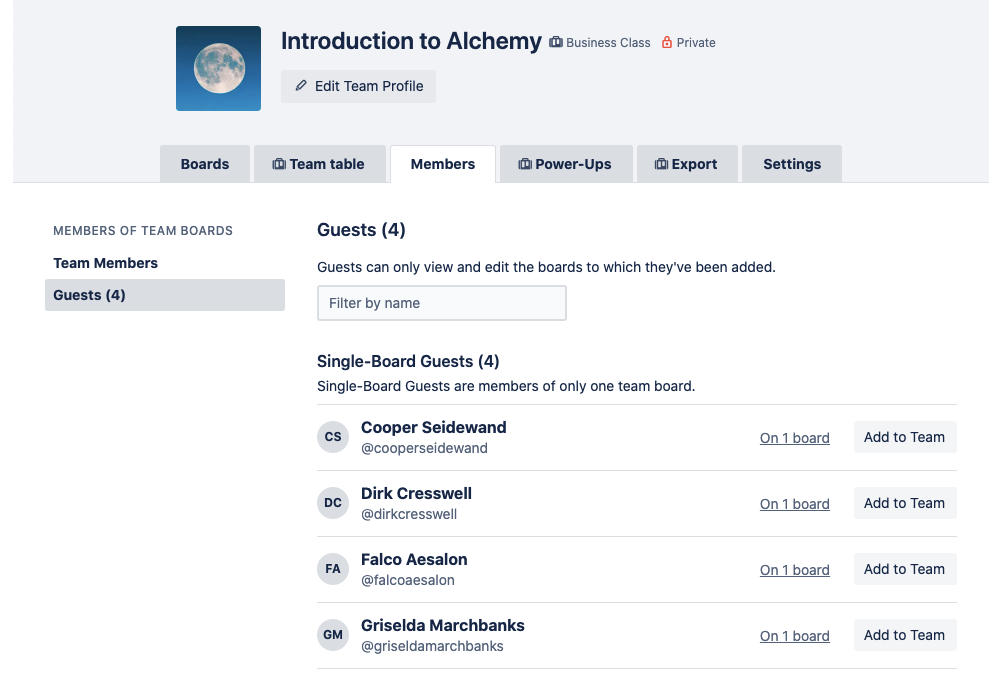Click Cooper Seidewand's CS avatar icon
Image resolution: width=989 pixels, height=694 pixels.
(333, 437)
